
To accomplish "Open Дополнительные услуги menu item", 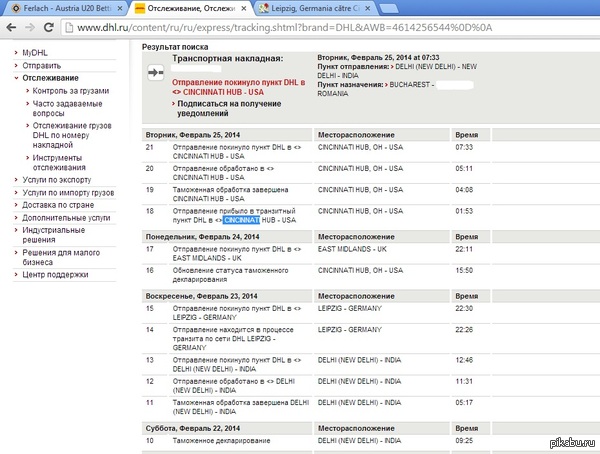I will 66,218.
